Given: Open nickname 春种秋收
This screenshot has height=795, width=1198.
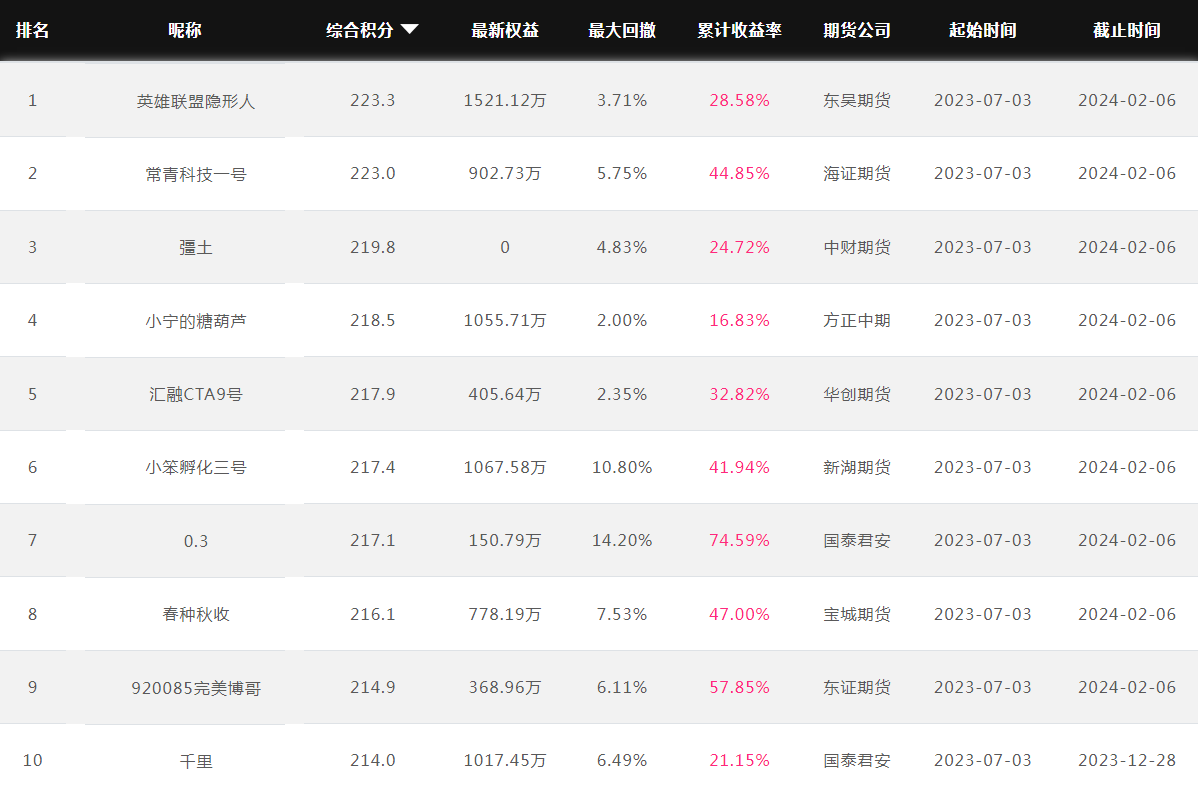Looking at the screenshot, I should point(196,614).
